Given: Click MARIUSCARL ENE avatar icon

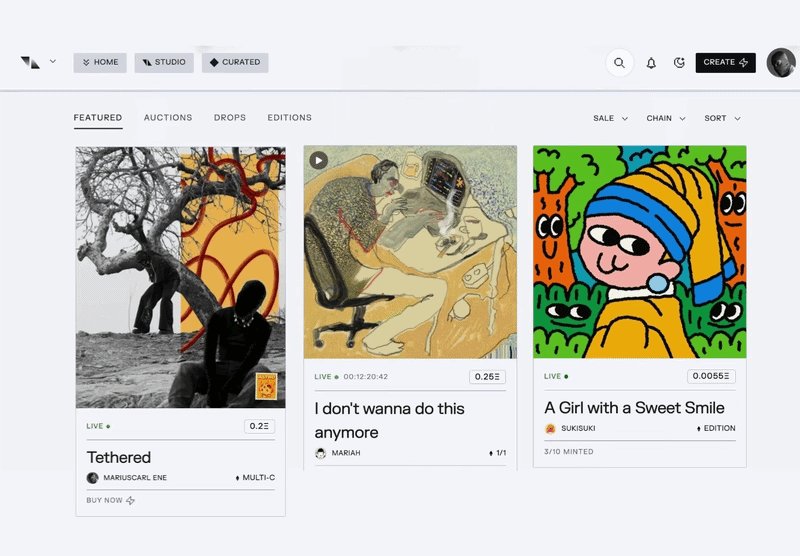Looking at the screenshot, I should coord(92,478).
